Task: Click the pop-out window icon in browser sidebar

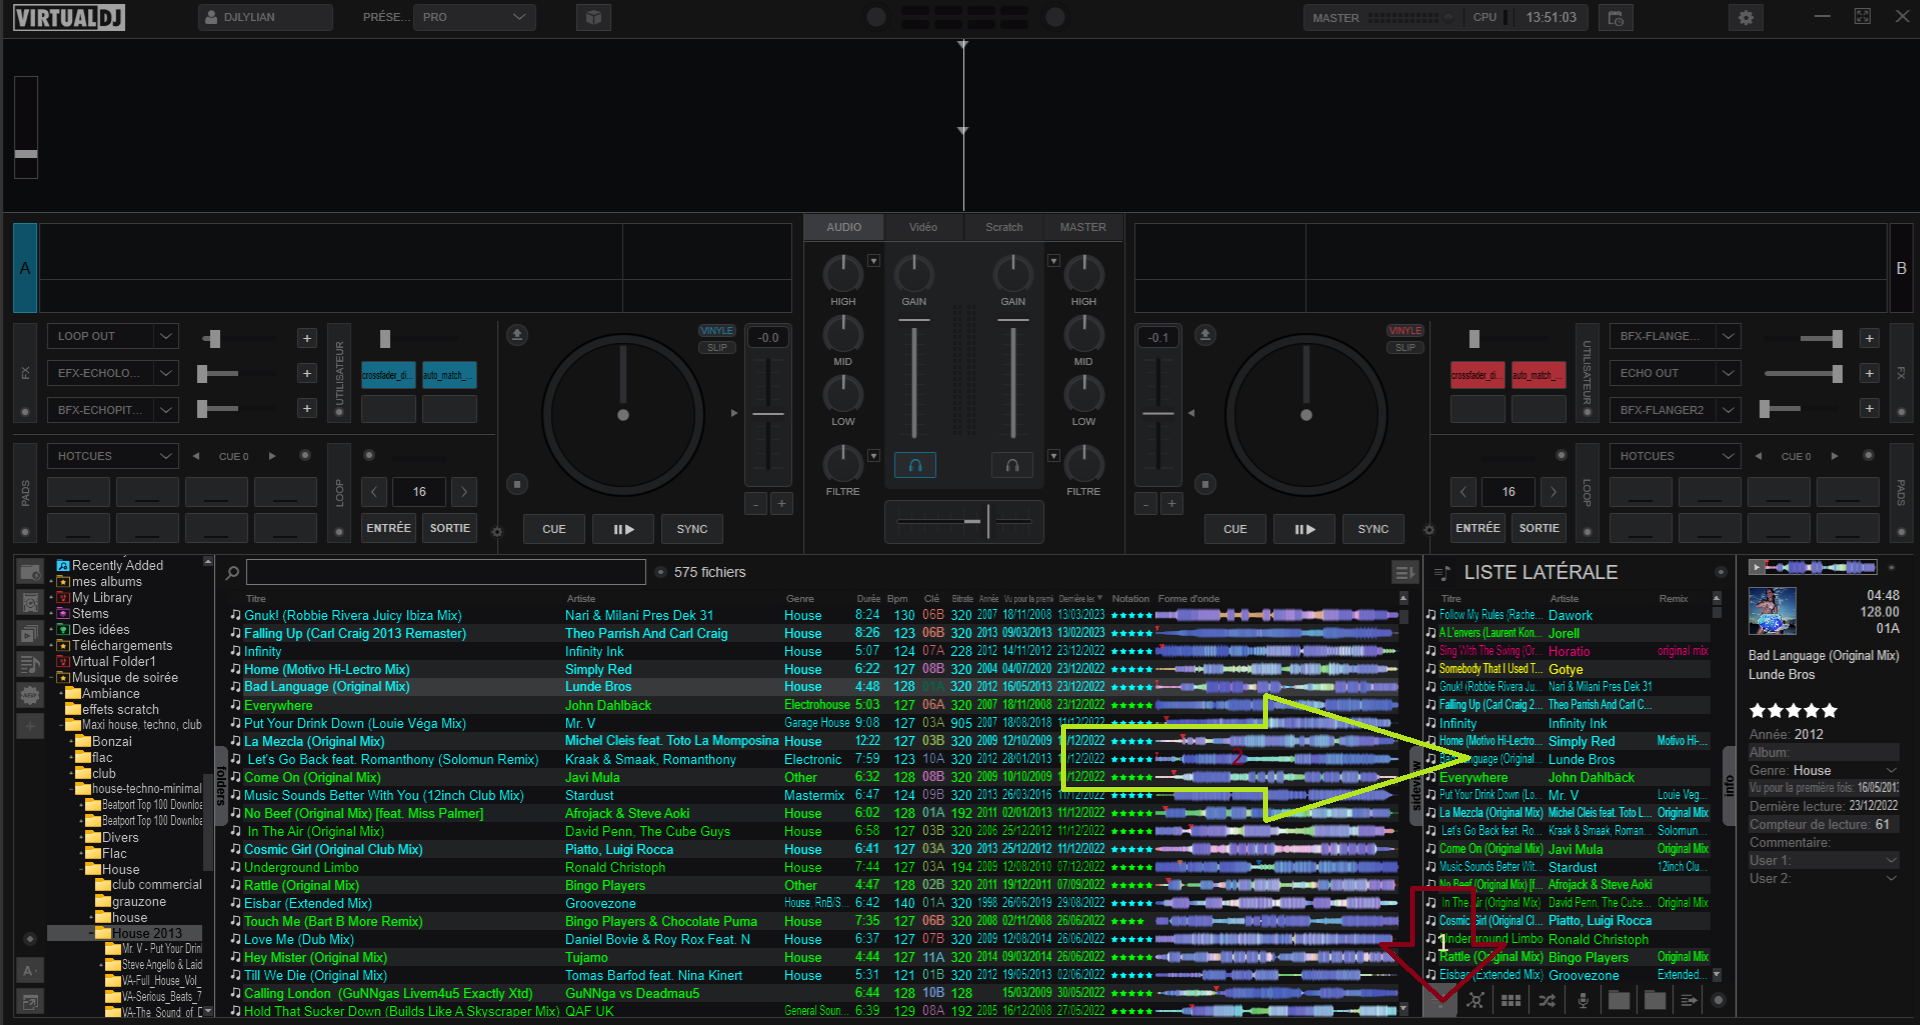Action: pyautogui.click(x=30, y=1002)
